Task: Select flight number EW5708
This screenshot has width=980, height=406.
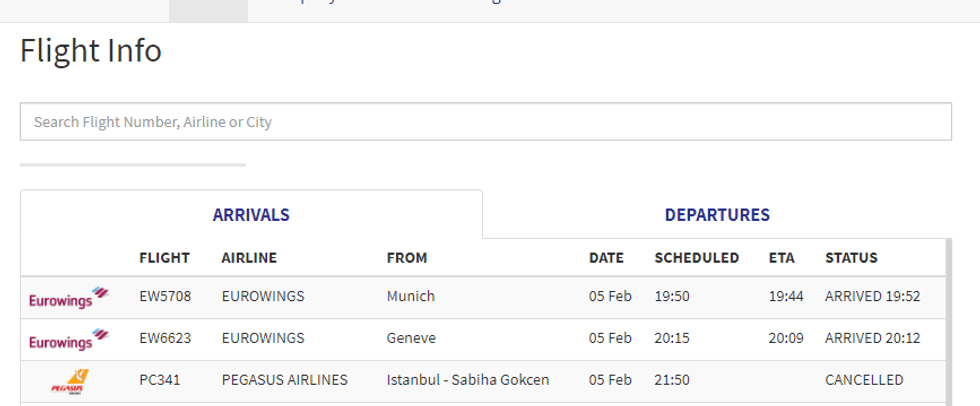Action: (165, 297)
